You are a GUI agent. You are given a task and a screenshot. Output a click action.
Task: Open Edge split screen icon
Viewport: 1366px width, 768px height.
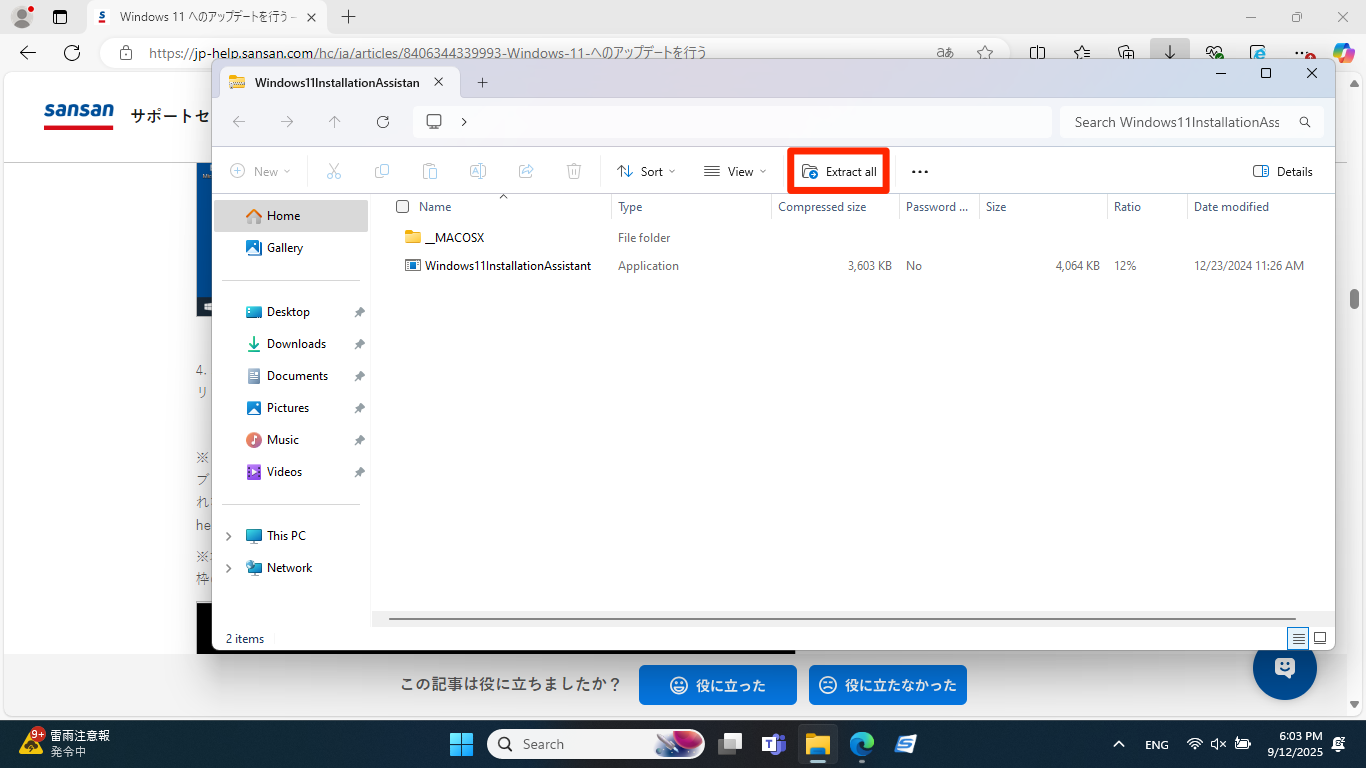click(x=1038, y=53)
